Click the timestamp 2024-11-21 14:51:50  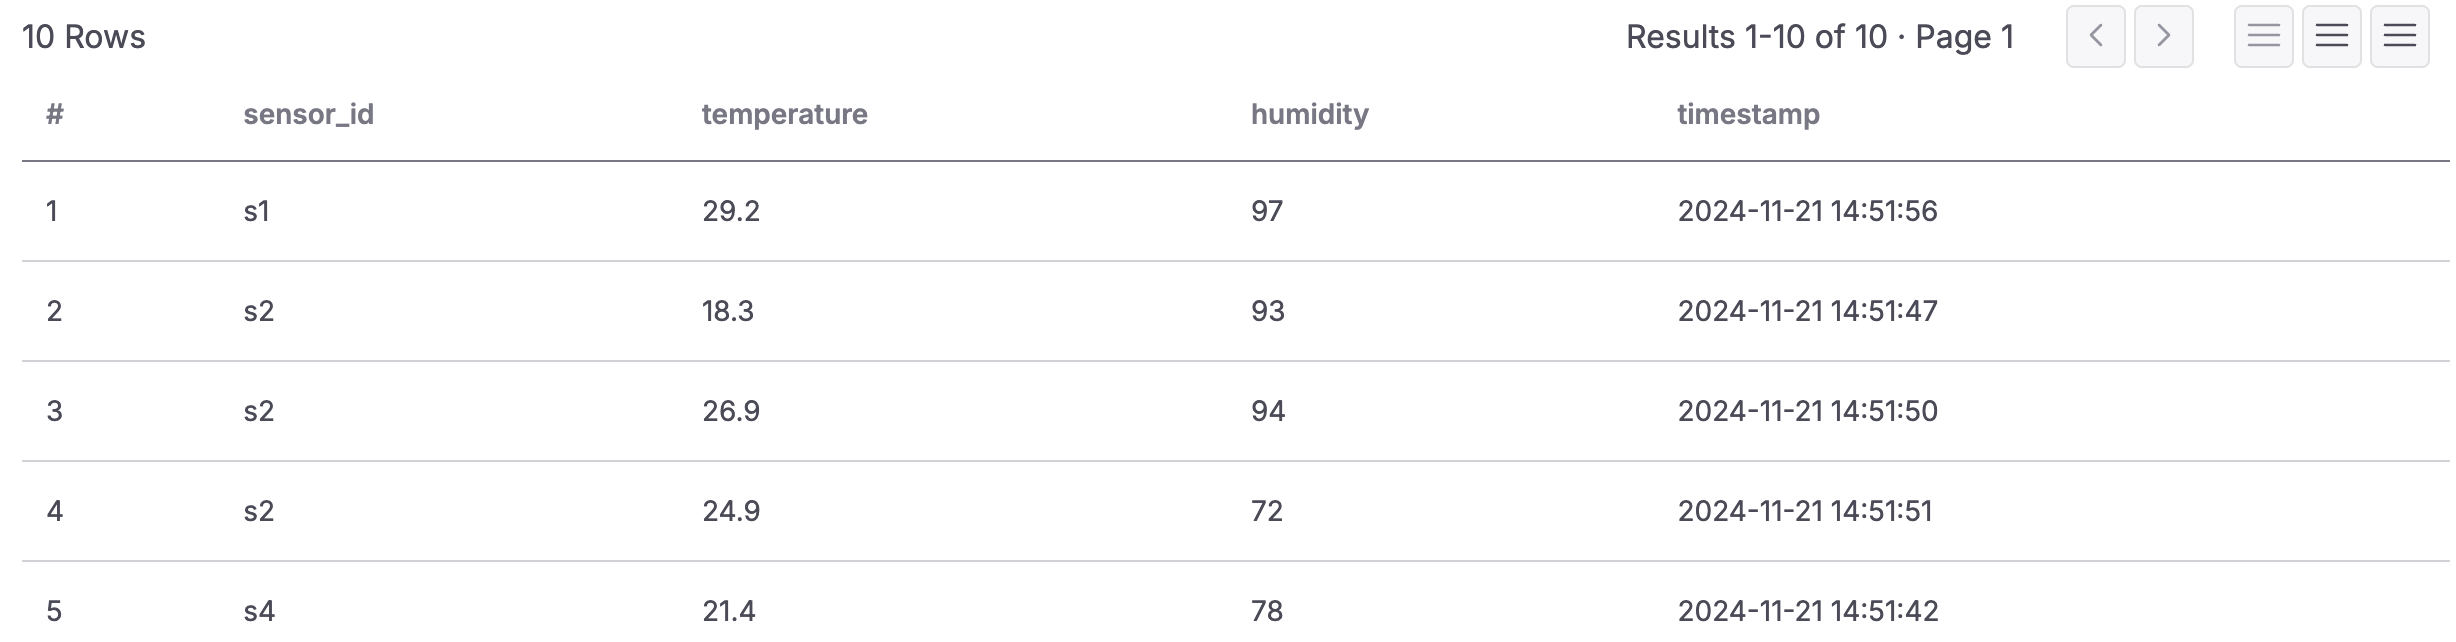(1806, 410)
